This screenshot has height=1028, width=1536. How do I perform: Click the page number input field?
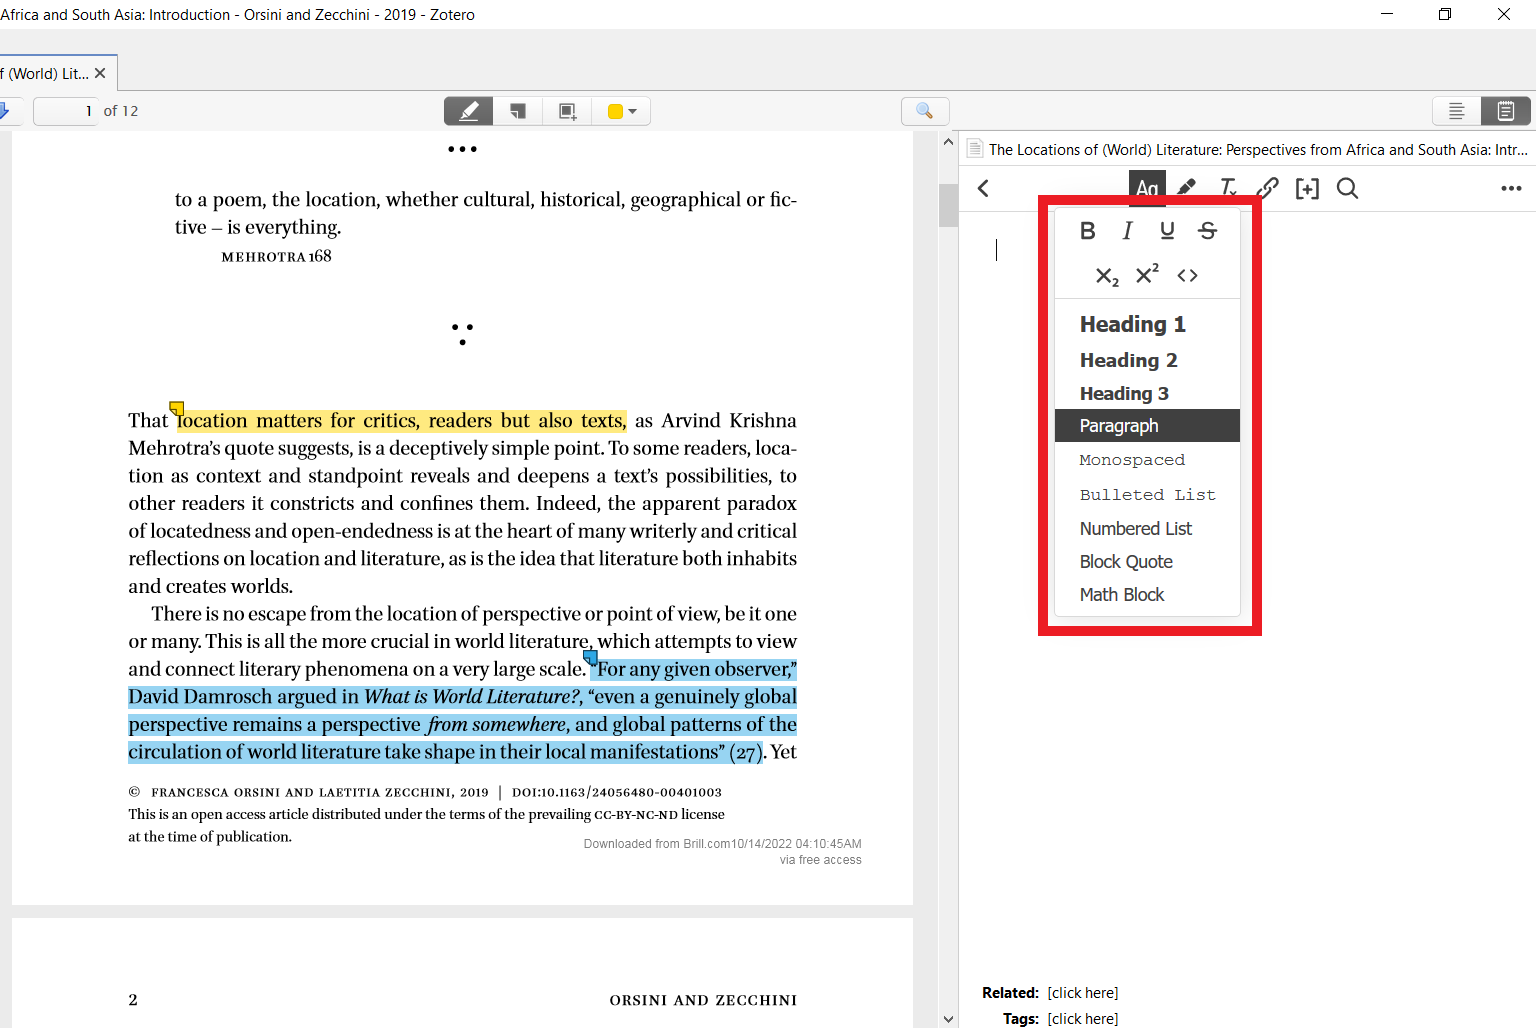pyautogui.click(x=65, y=111)
